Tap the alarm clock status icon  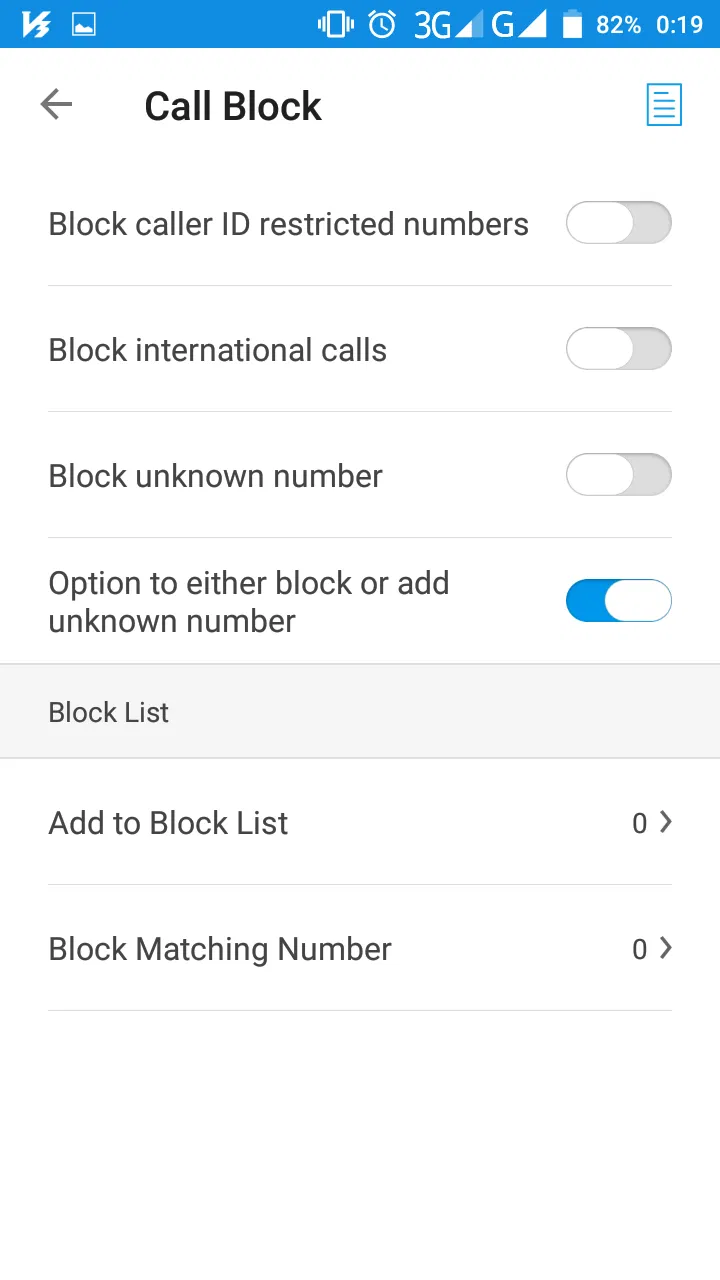pyautogui.click(x=382, y=24)
